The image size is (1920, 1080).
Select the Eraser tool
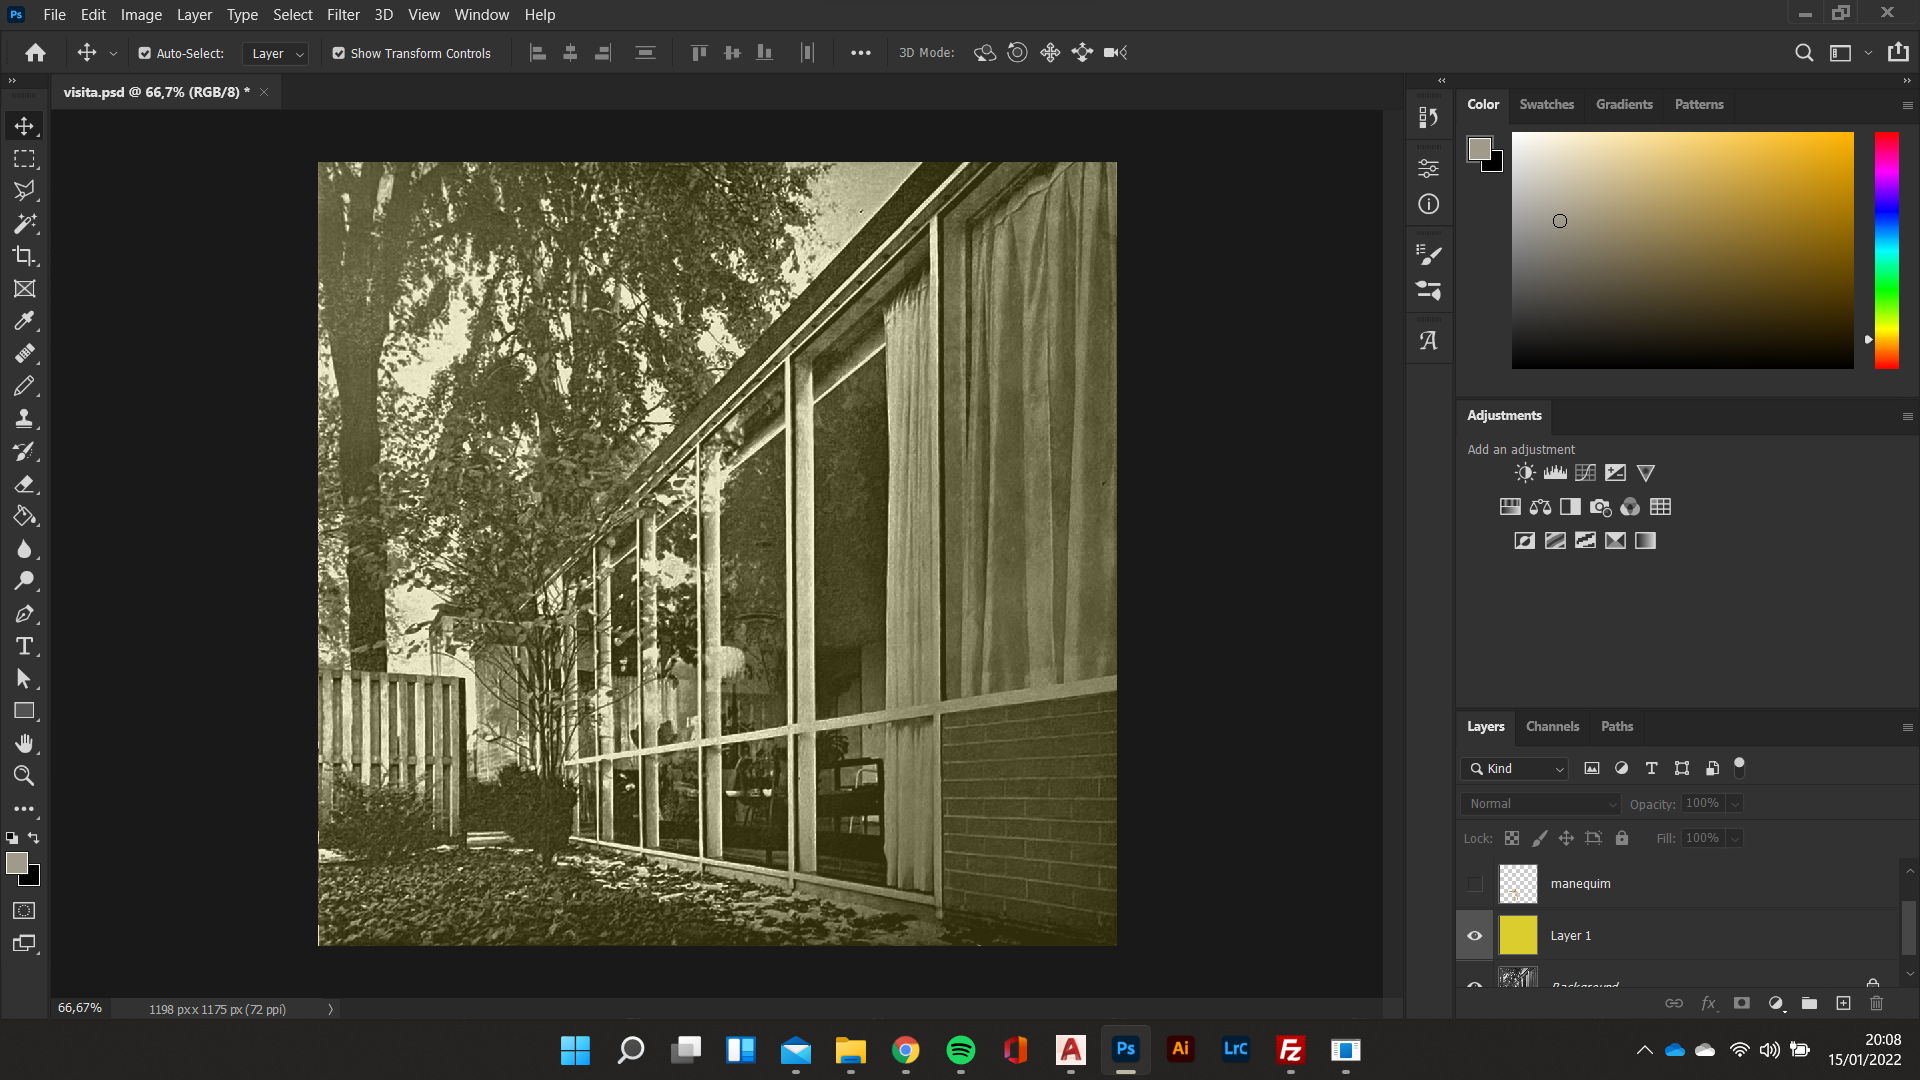click(24, 484)
